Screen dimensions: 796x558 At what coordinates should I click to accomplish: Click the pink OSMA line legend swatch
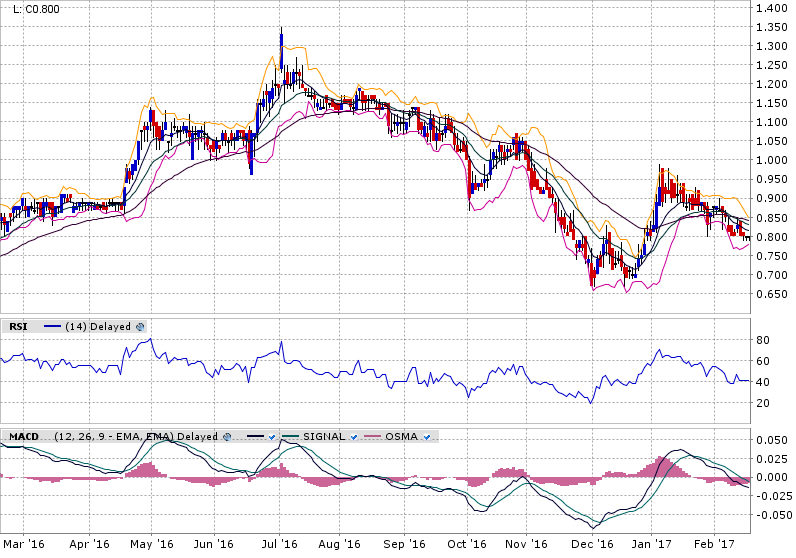(372, 437)
